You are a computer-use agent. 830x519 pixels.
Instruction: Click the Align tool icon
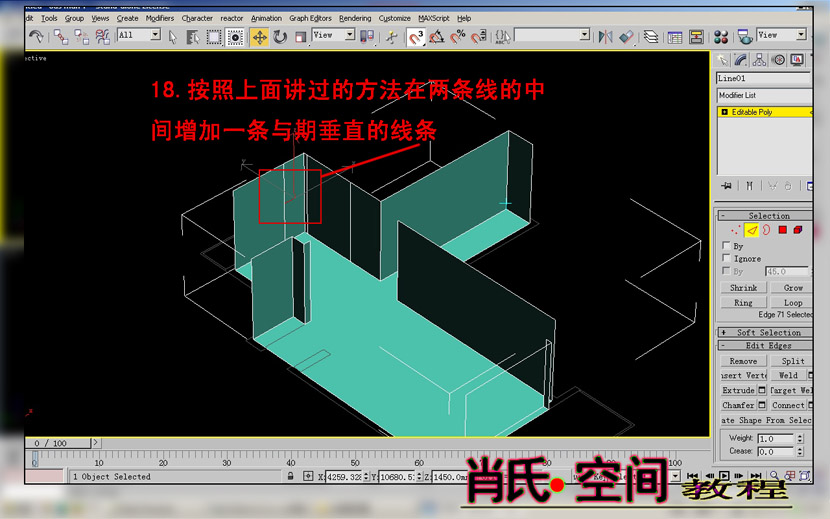coord(626,37)
